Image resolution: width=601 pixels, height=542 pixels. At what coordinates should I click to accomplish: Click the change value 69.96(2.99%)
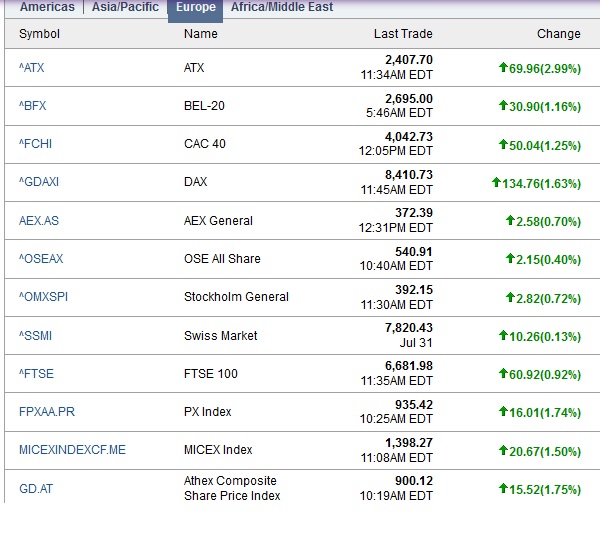tap(545, 69)
